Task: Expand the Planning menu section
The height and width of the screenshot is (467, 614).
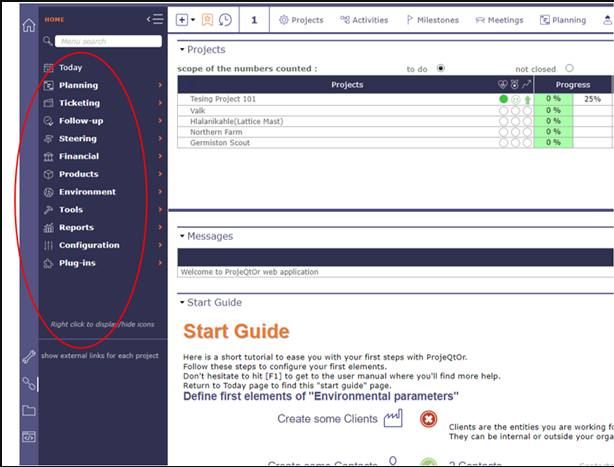Action: (79, 86)
